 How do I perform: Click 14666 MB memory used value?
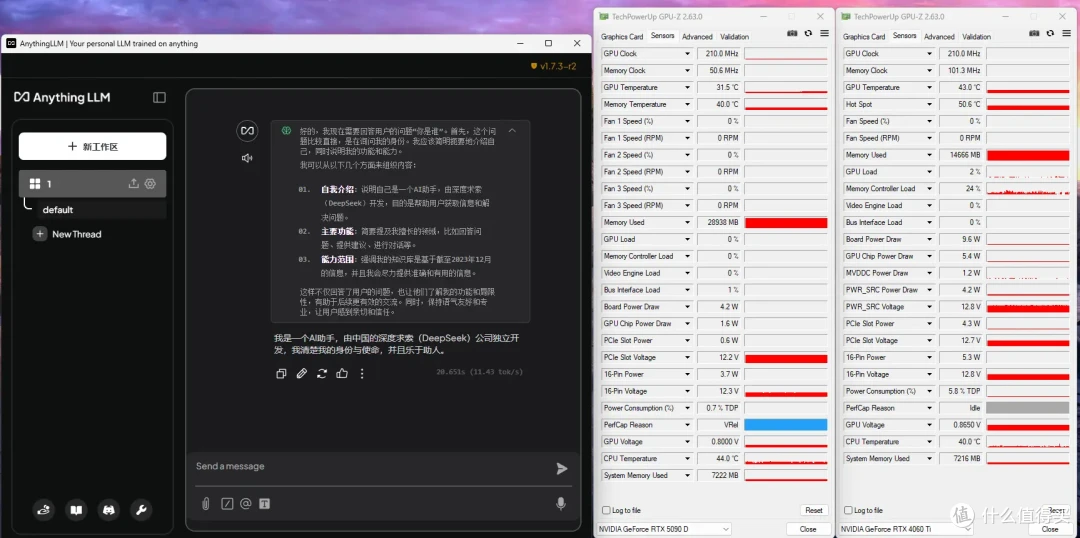961,155
